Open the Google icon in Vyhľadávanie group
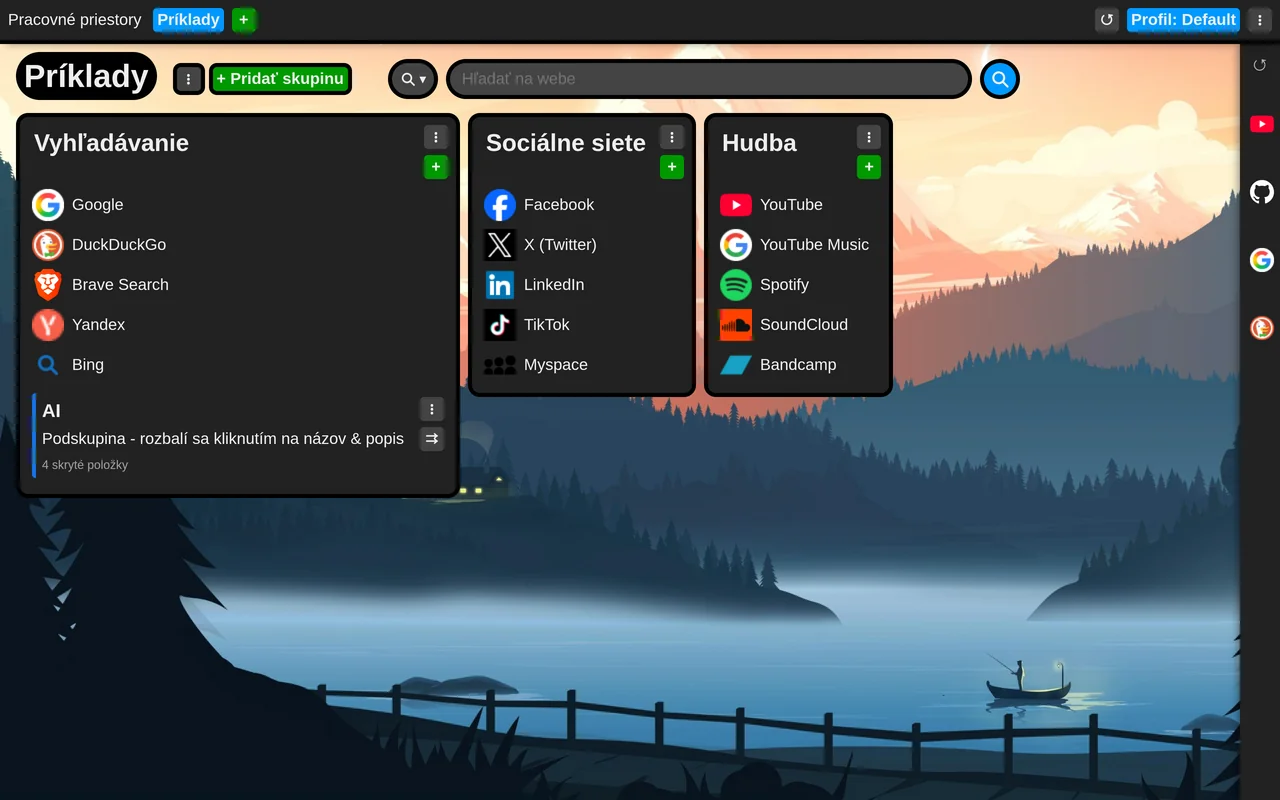This screenshot has height=800, width=1280. click(x=48, y=205)
